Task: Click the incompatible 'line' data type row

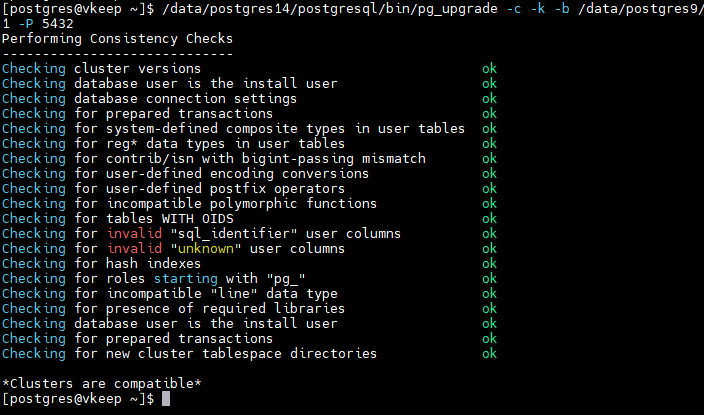Action: (x=170, y=294)
